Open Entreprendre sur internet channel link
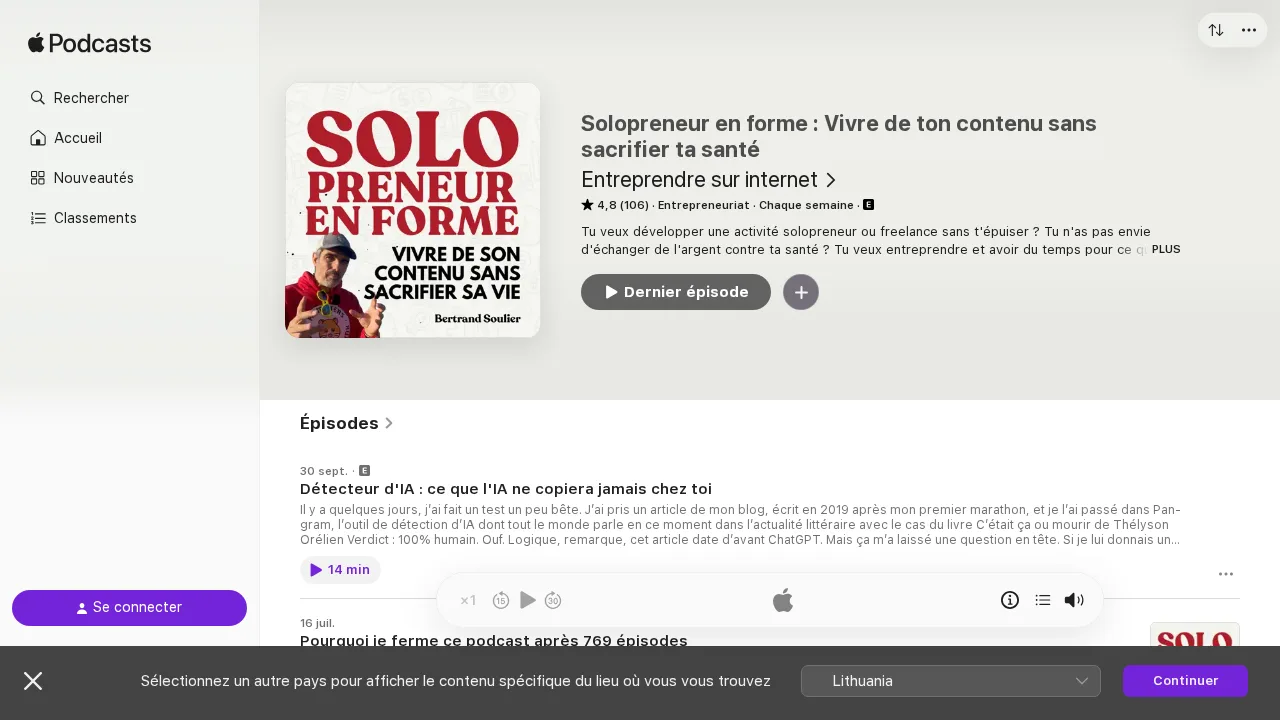The height and width of the screenshot is (720, 1280). 709,180
